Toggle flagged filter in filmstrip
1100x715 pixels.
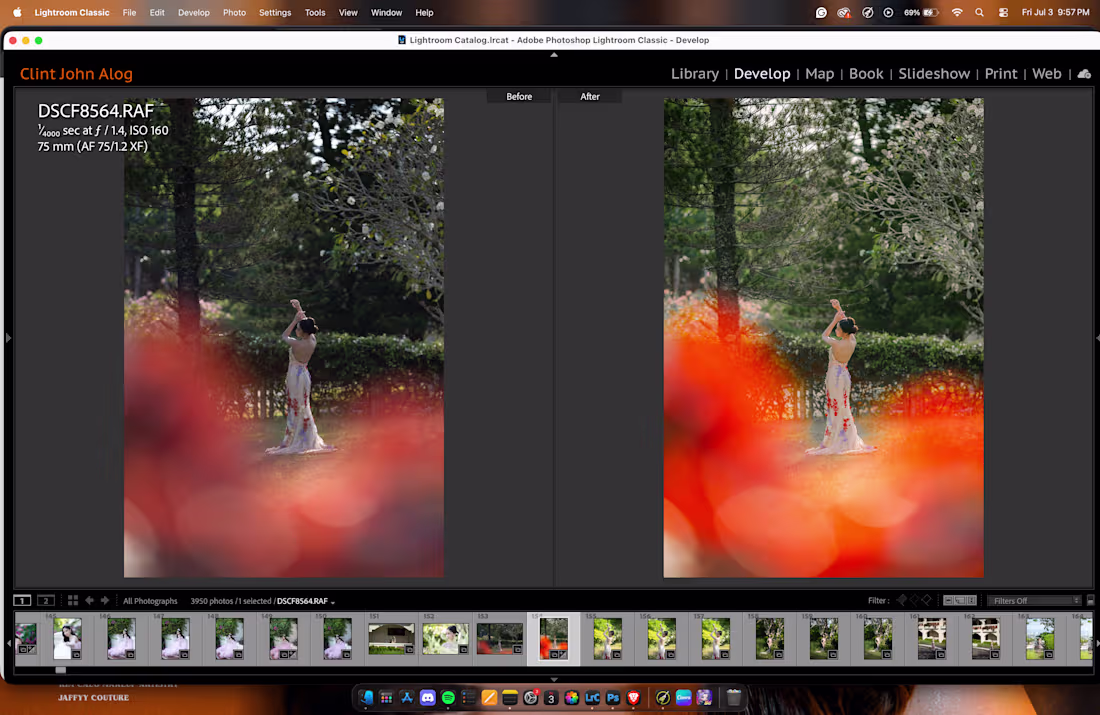902,600
